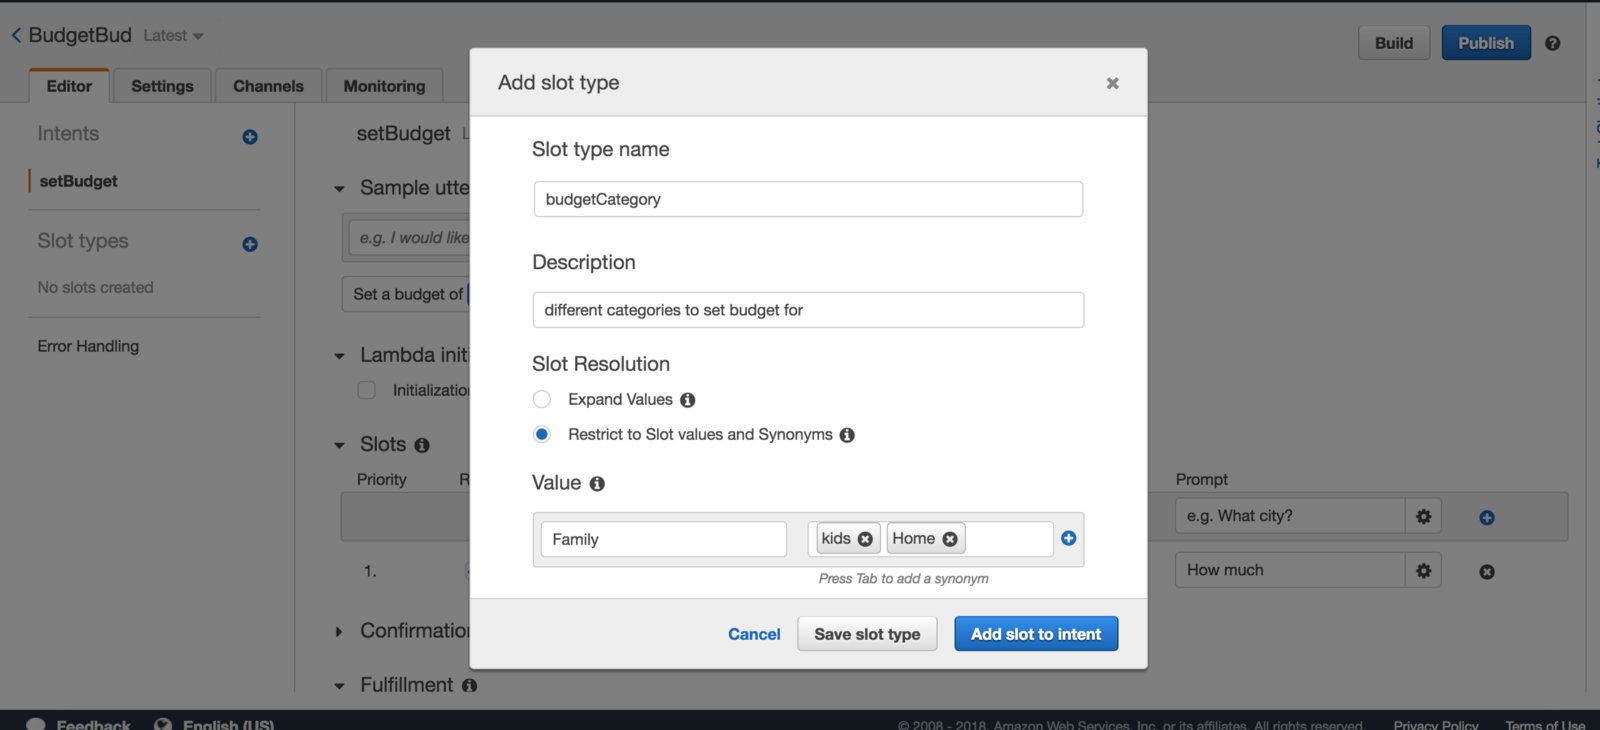
Task: Select Restrict to Slot values and Synonyms
Action: point(542,434)
